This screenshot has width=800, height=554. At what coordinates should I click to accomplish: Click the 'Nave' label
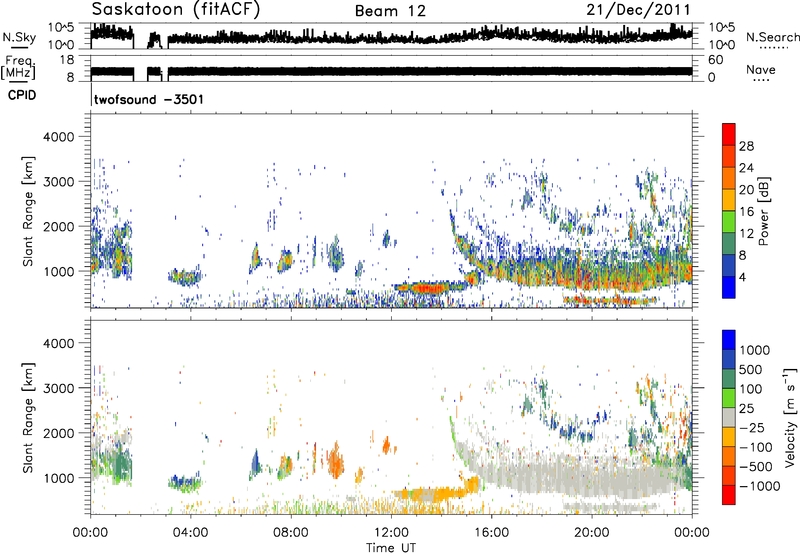pos(761,70)
